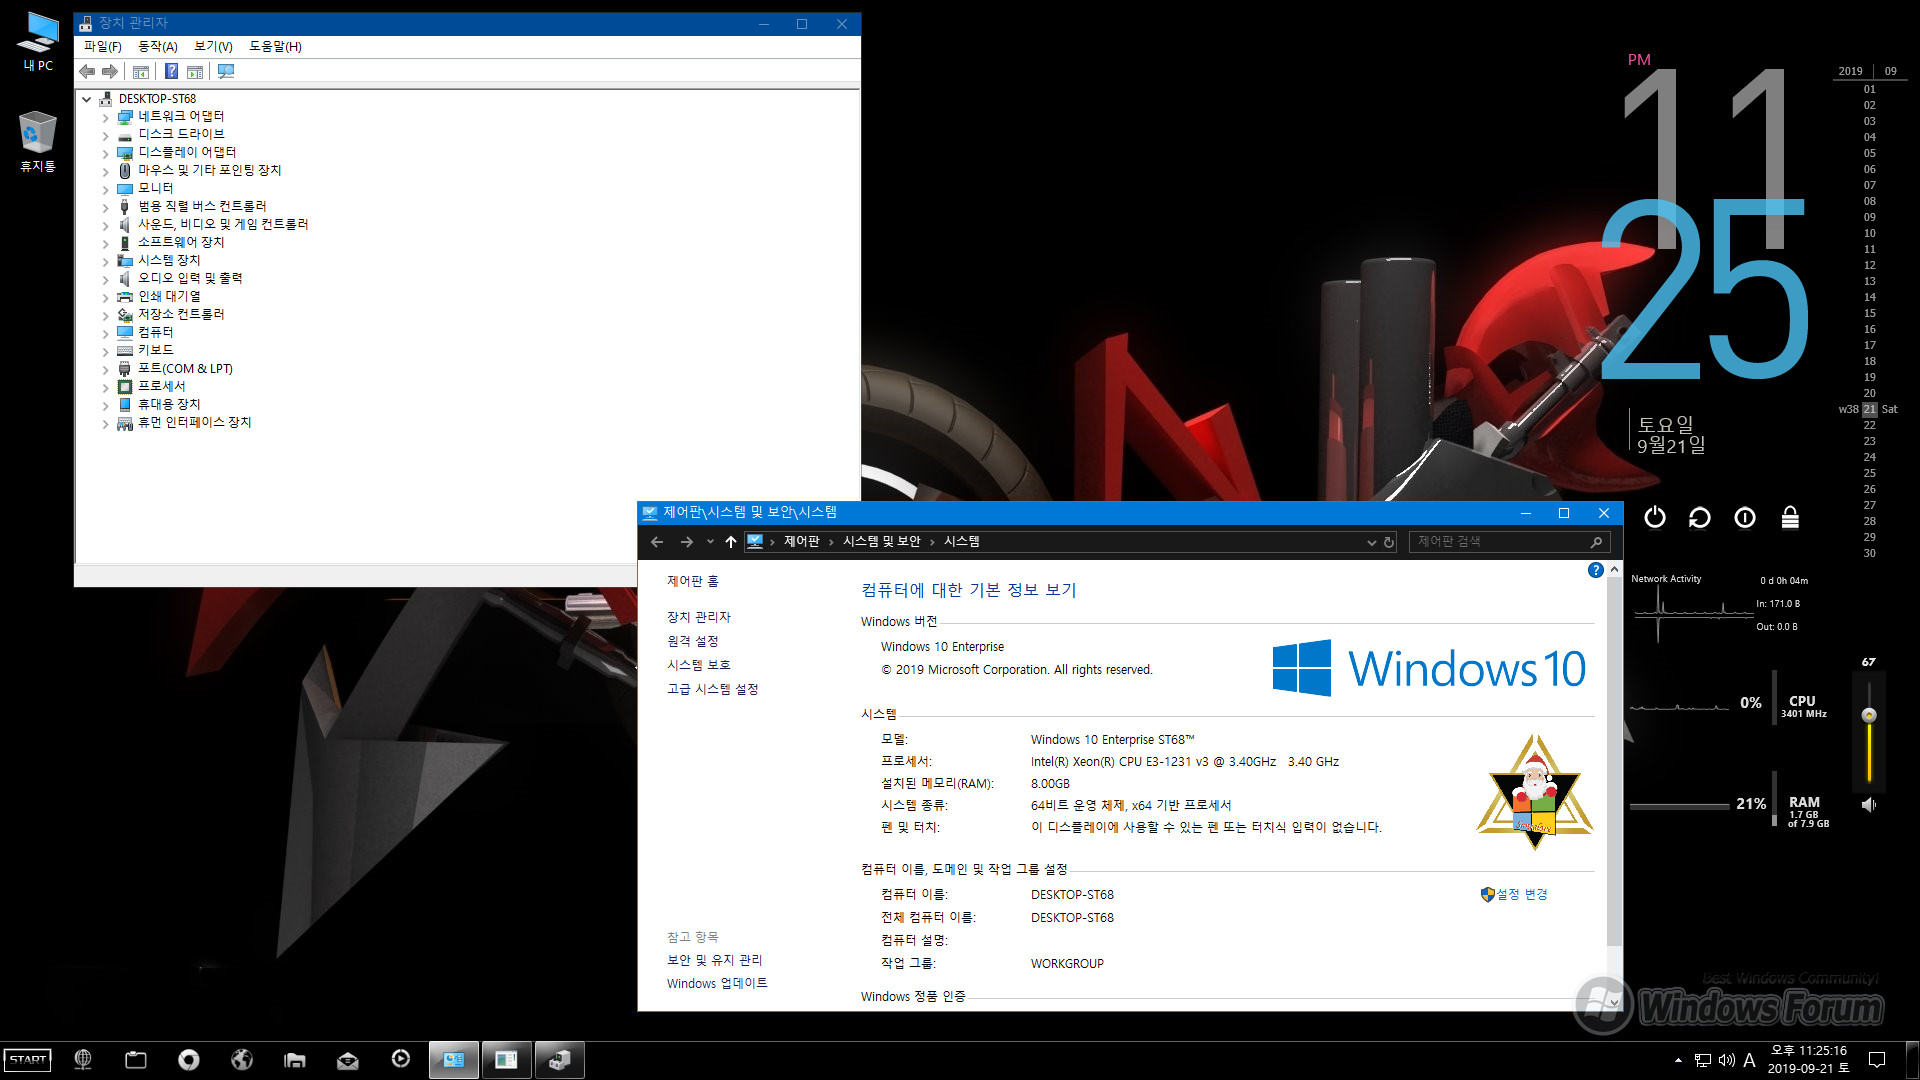Open 고급 시스템 설정 link
The width and height of the screenshot is (1920, 1080).
(x=713, y=689)
